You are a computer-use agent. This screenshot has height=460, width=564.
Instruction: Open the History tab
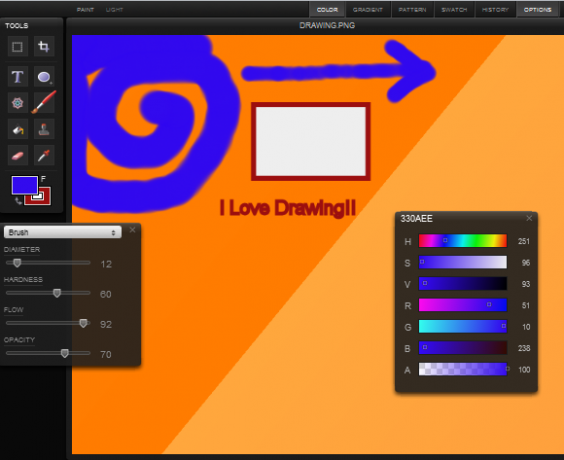pyautogui.click(x=495, y=10)
